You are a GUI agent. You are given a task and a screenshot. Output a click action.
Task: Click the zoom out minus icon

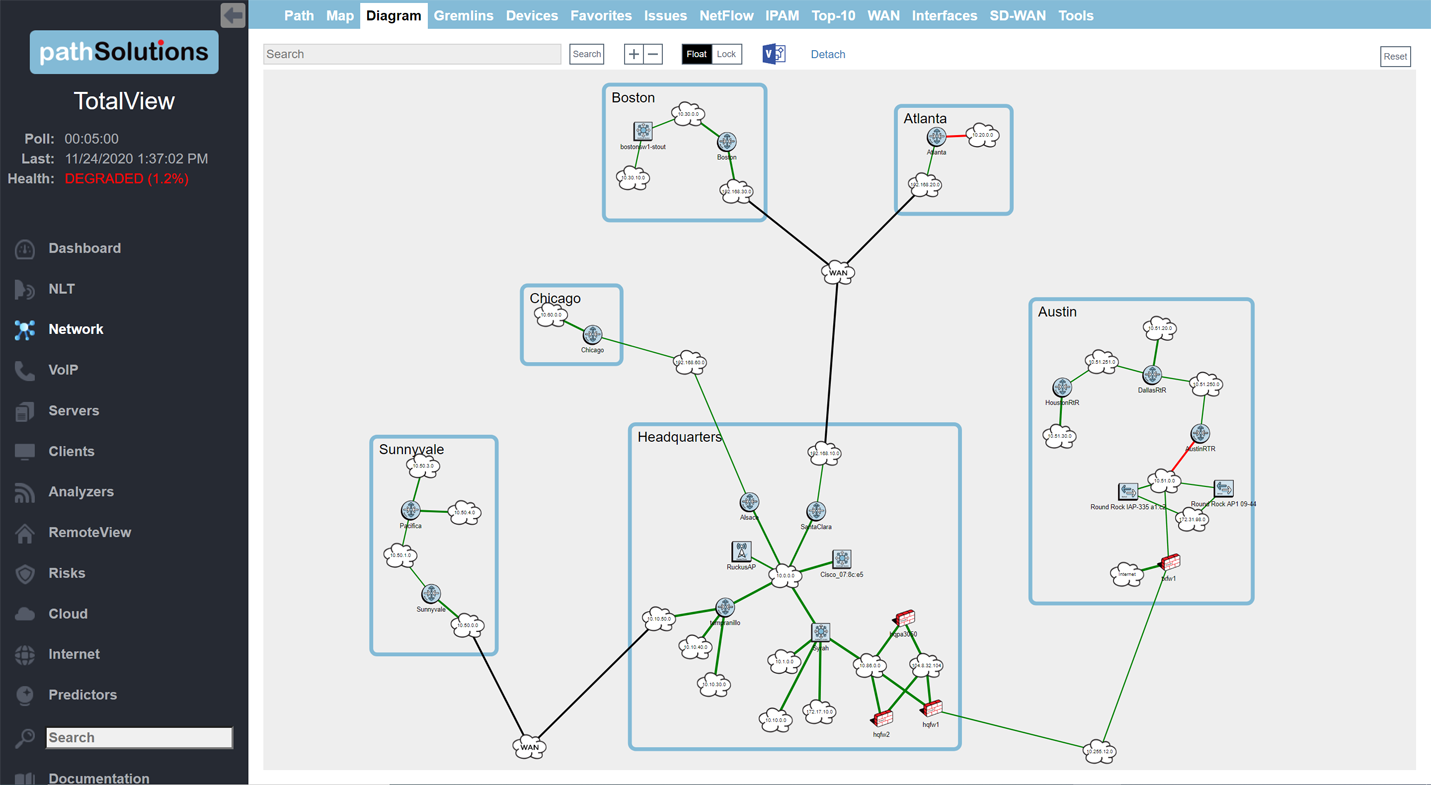[x=653, y=54]
